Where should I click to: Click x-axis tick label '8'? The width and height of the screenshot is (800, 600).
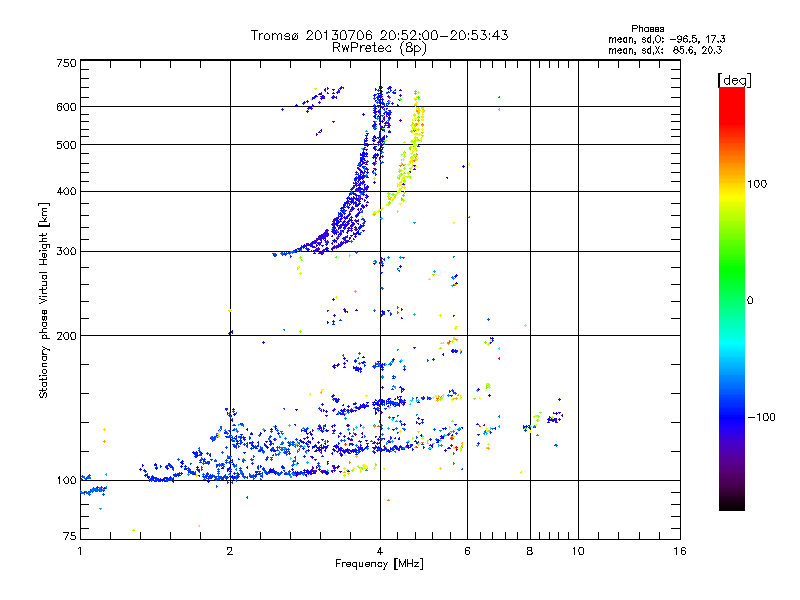tap(530, 551)
